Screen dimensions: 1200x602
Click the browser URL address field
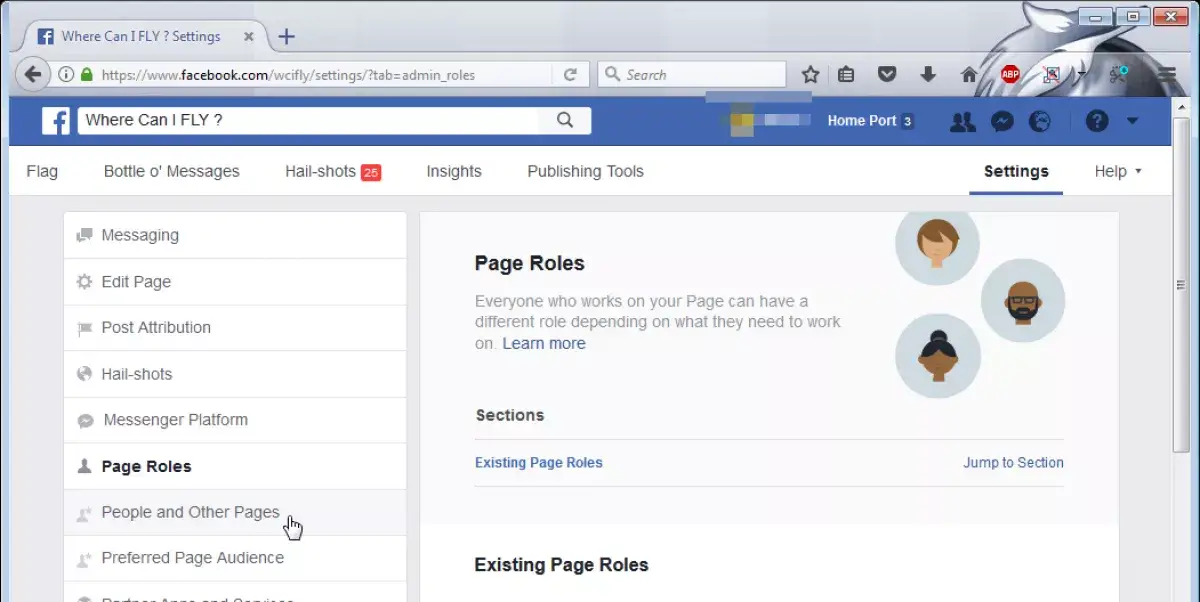coord(321,75)
